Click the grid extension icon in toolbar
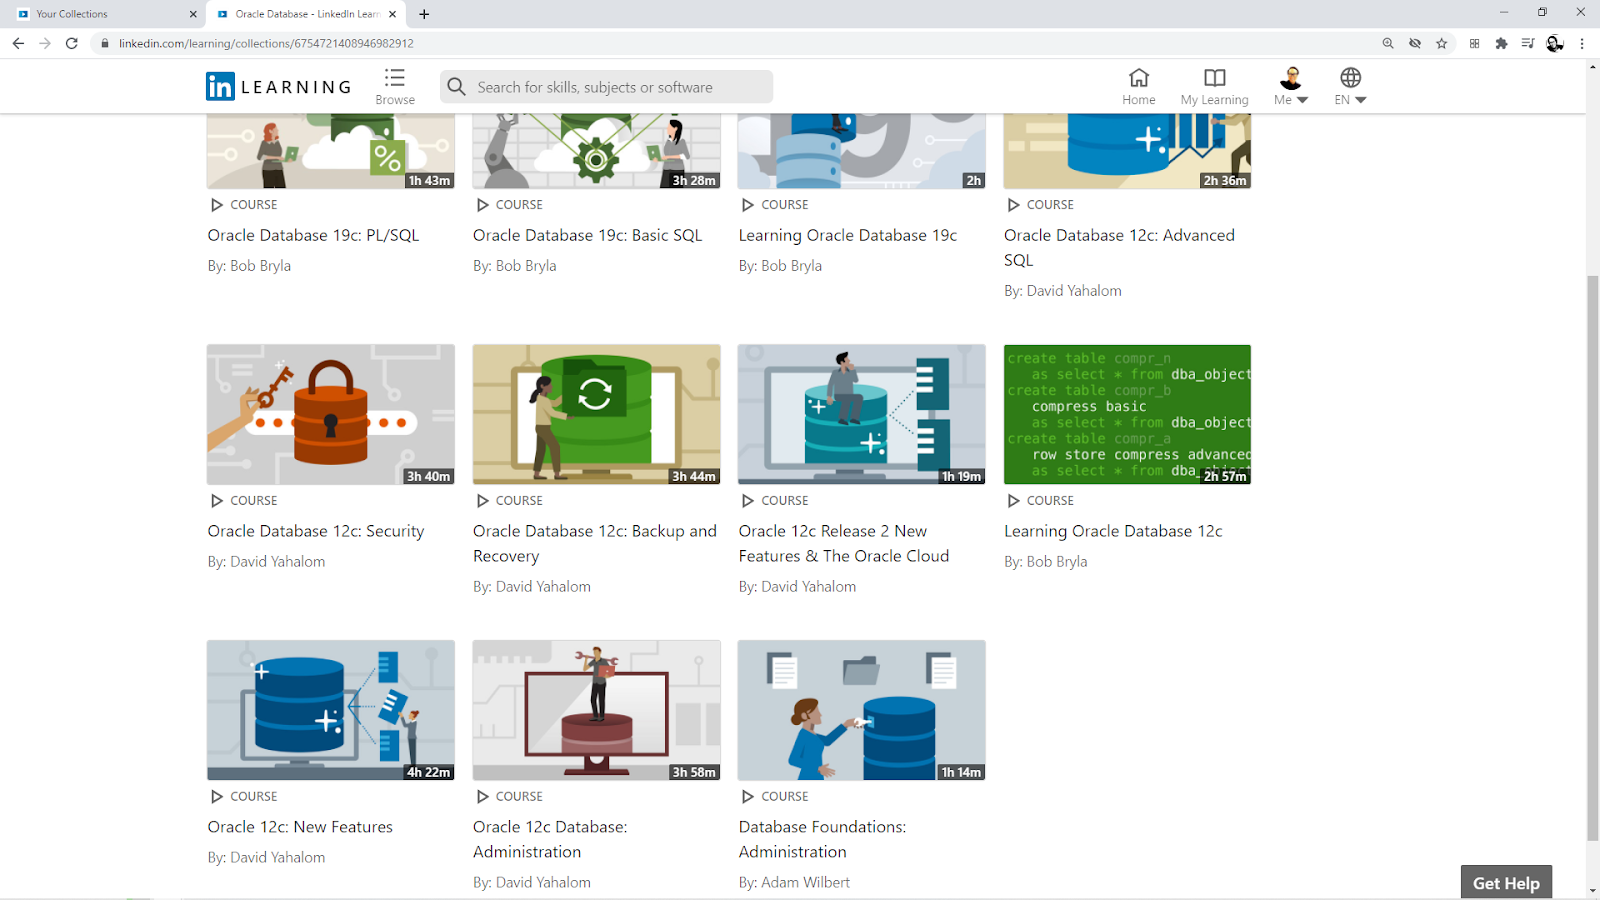The width and height of the screenshot is (1600, 900). pos(1474,43)
